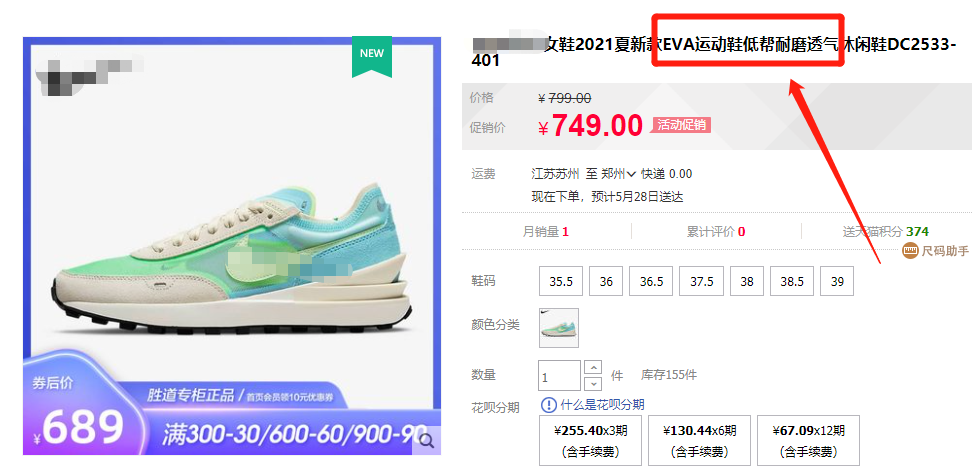Viewport: 973px width, 469px height.
Task: Choose shoe size 39
Action: (837, 281)
